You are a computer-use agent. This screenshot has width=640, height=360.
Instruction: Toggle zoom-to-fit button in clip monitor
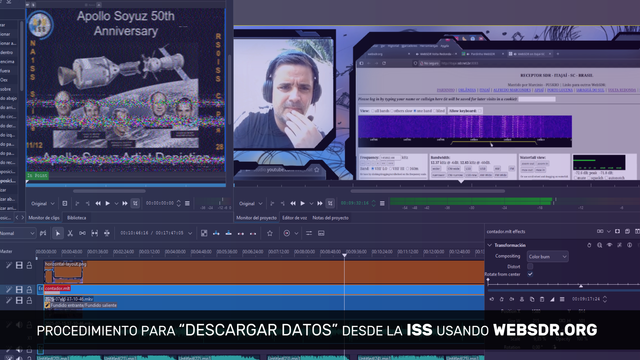tap(135, 203)
